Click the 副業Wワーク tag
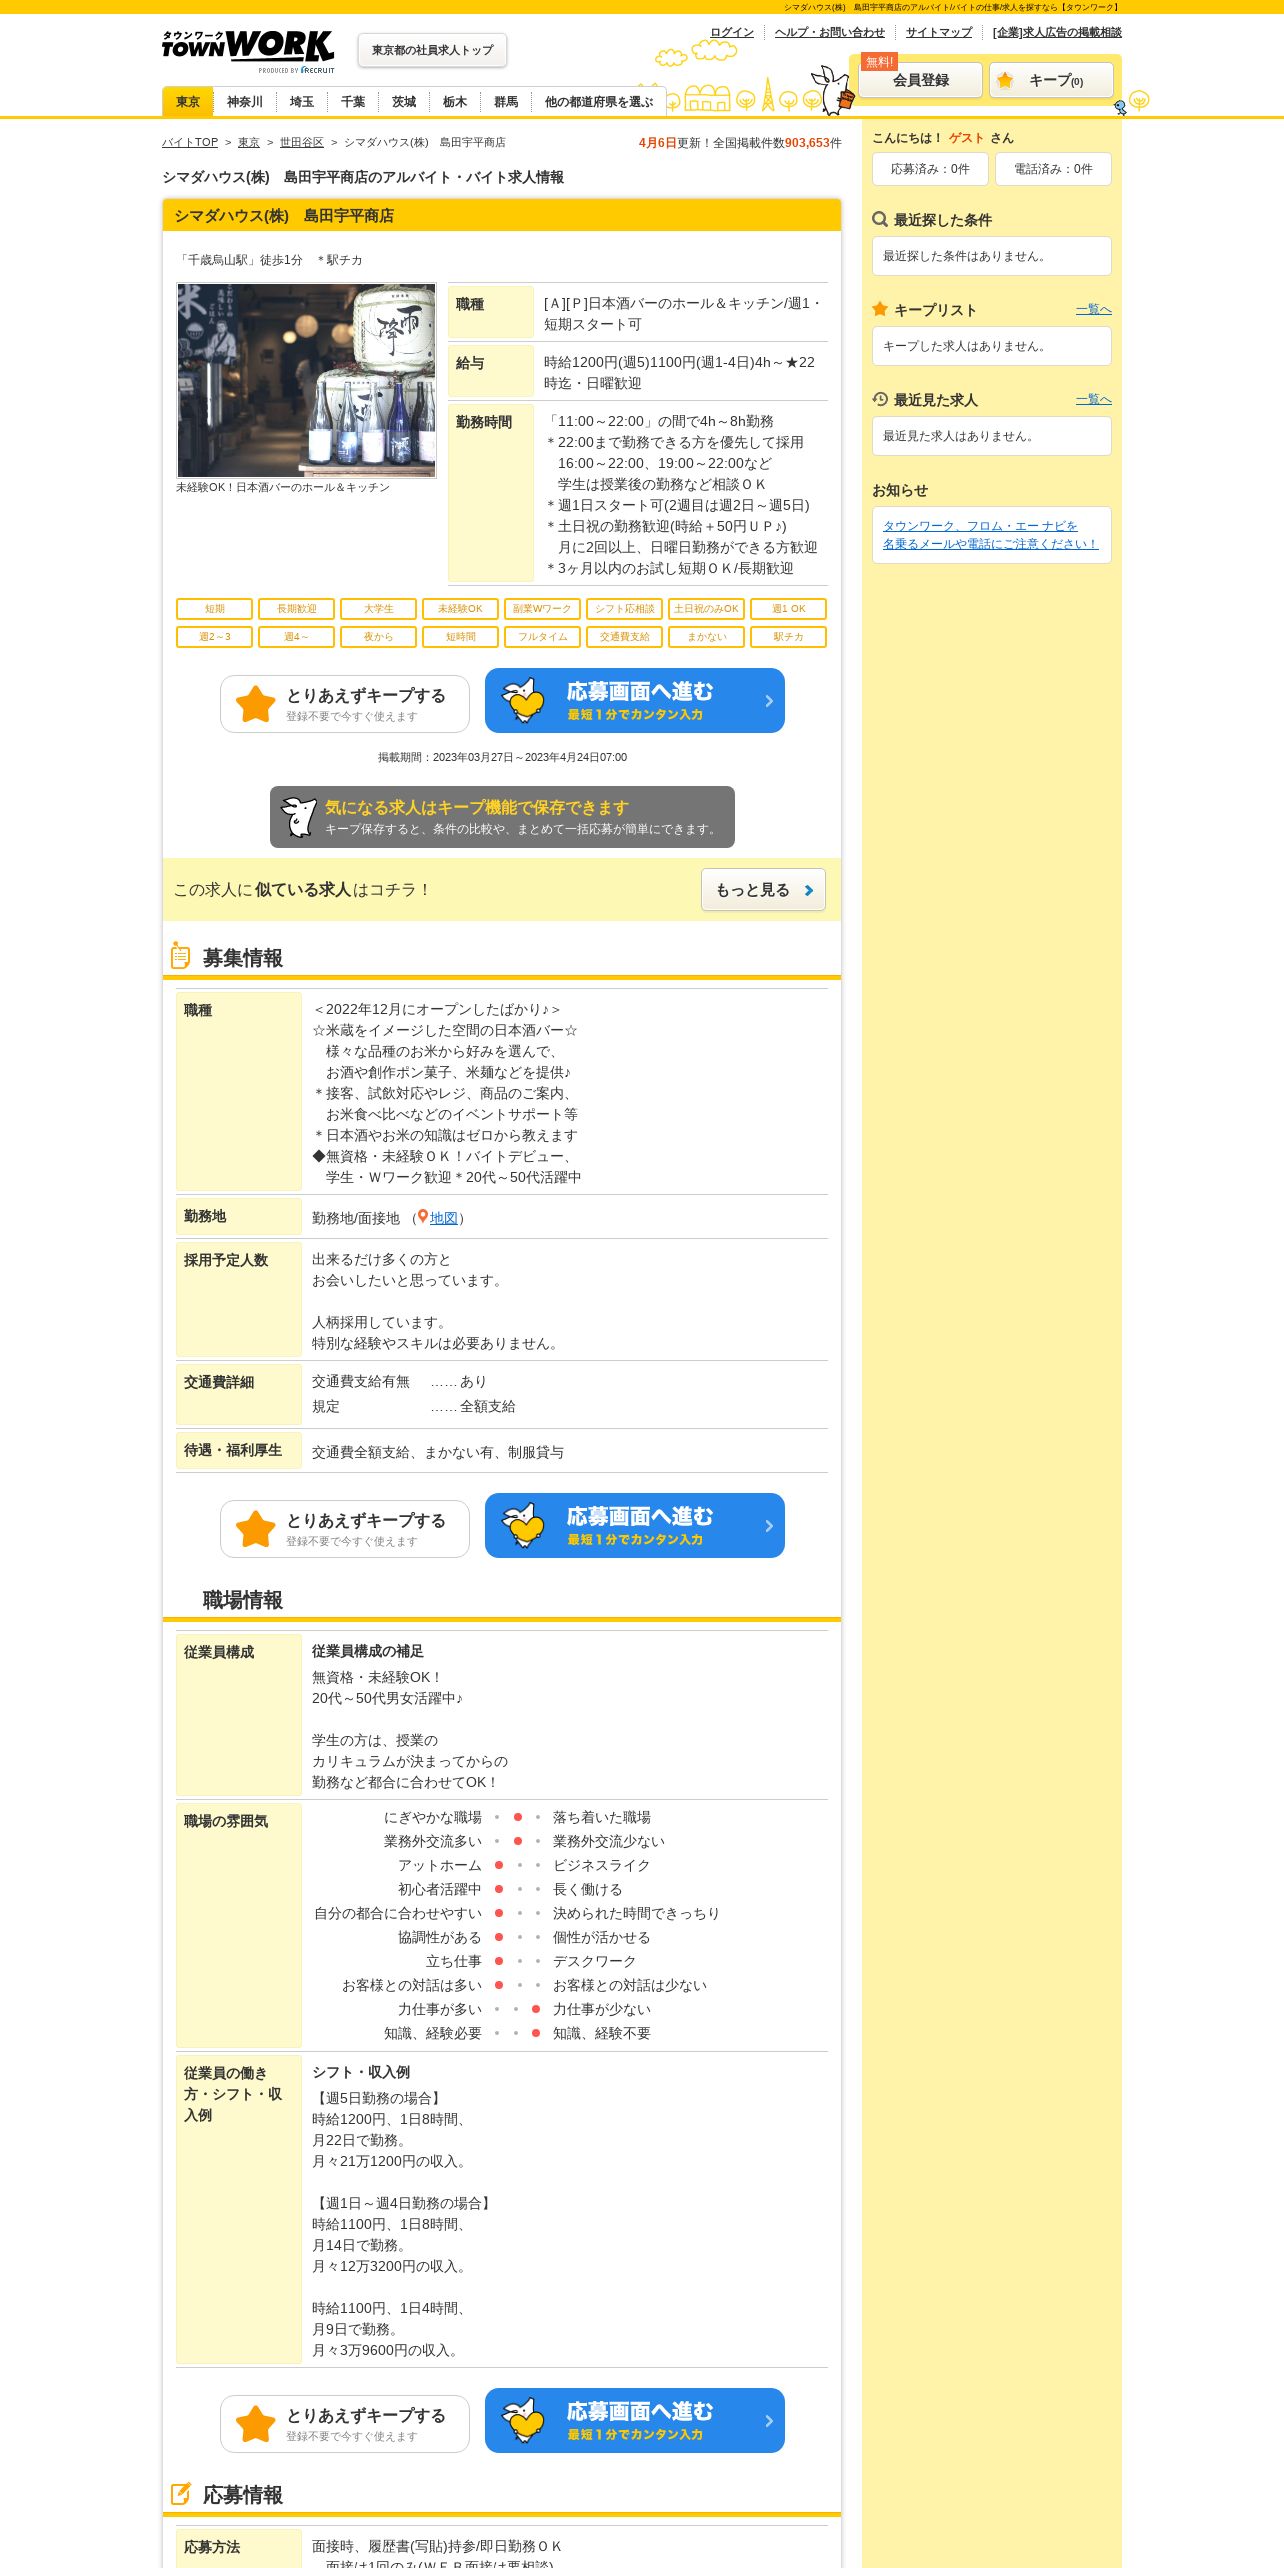The height and width of the screenshot is (2568, 1284). click(542, 609)
